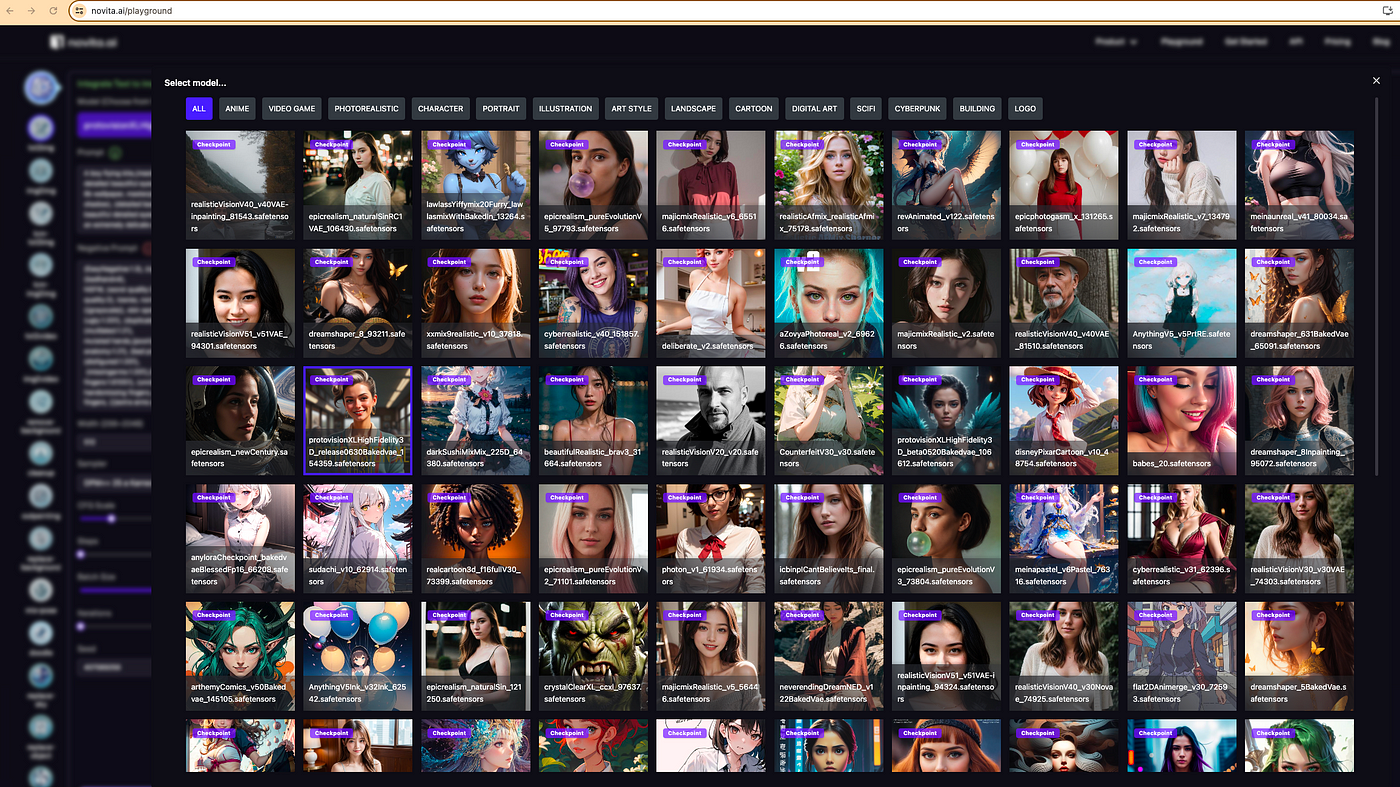Choose the ART STYLE category

(632, 109)
